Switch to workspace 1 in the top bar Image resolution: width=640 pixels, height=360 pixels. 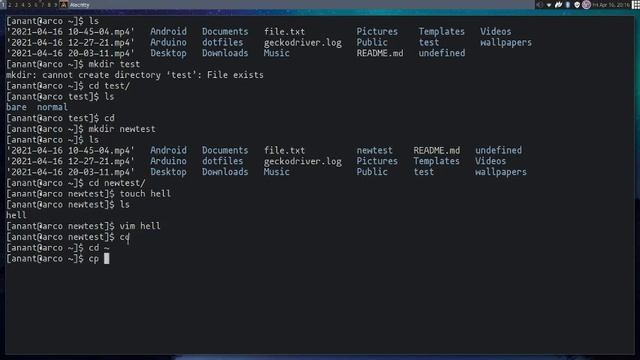3,5
